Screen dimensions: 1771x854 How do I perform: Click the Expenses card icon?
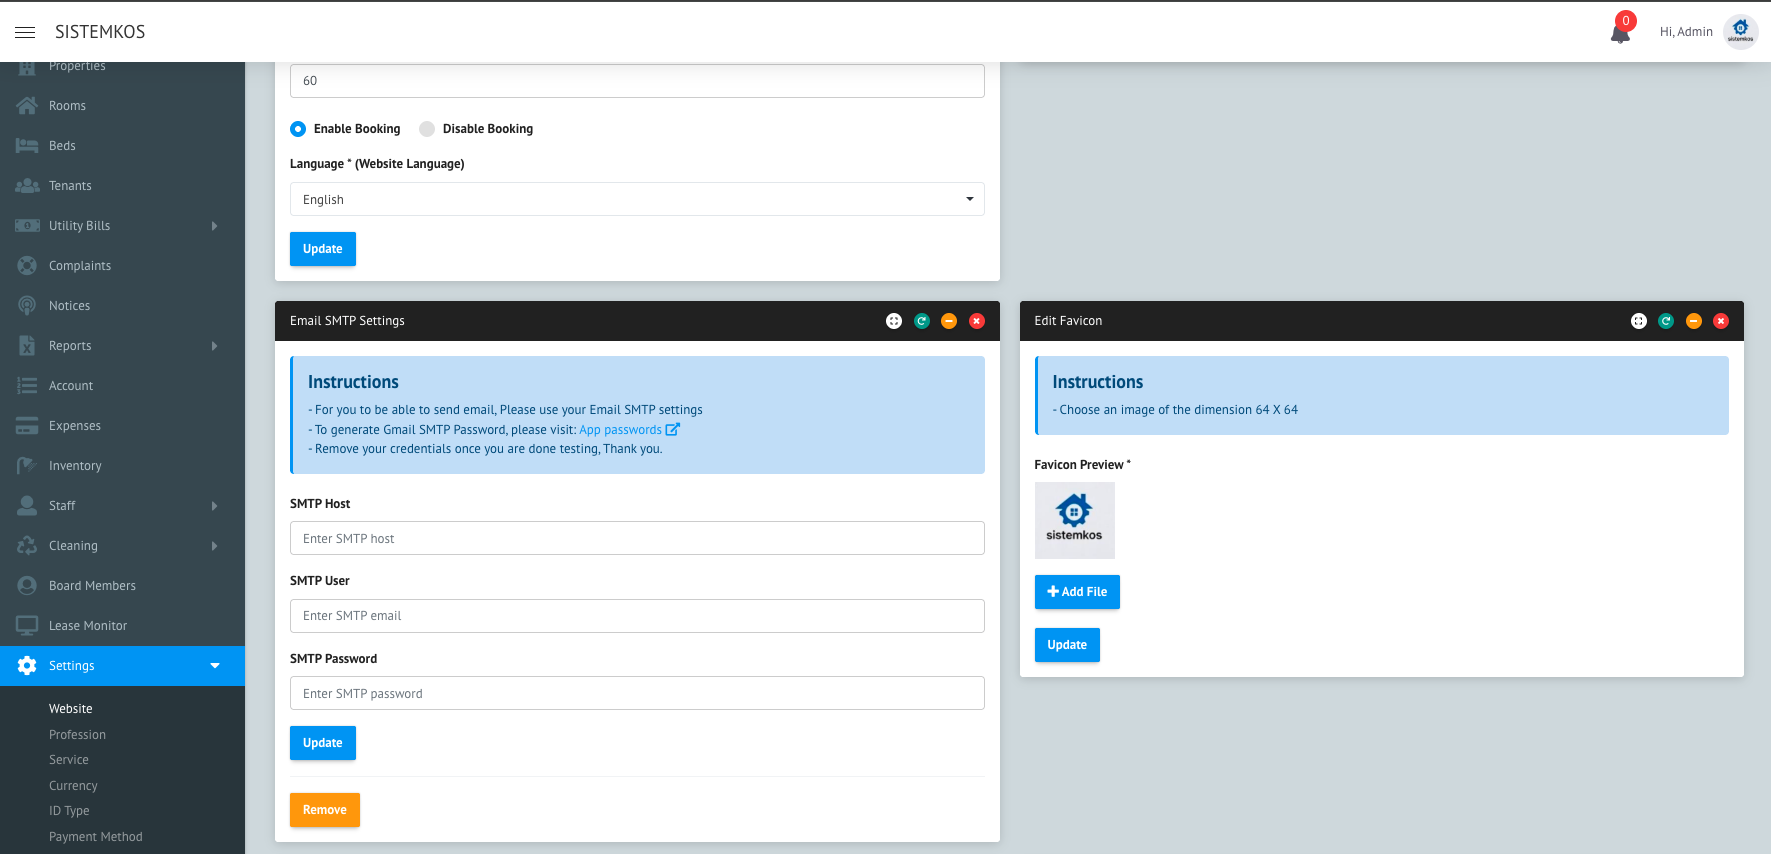[27, 425]
